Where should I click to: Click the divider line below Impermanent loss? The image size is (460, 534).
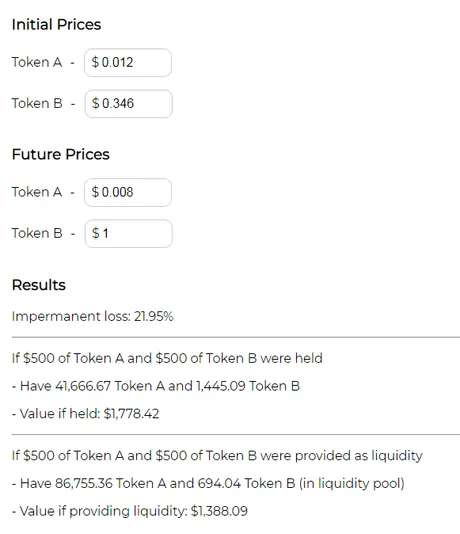[x=236, y=337]
